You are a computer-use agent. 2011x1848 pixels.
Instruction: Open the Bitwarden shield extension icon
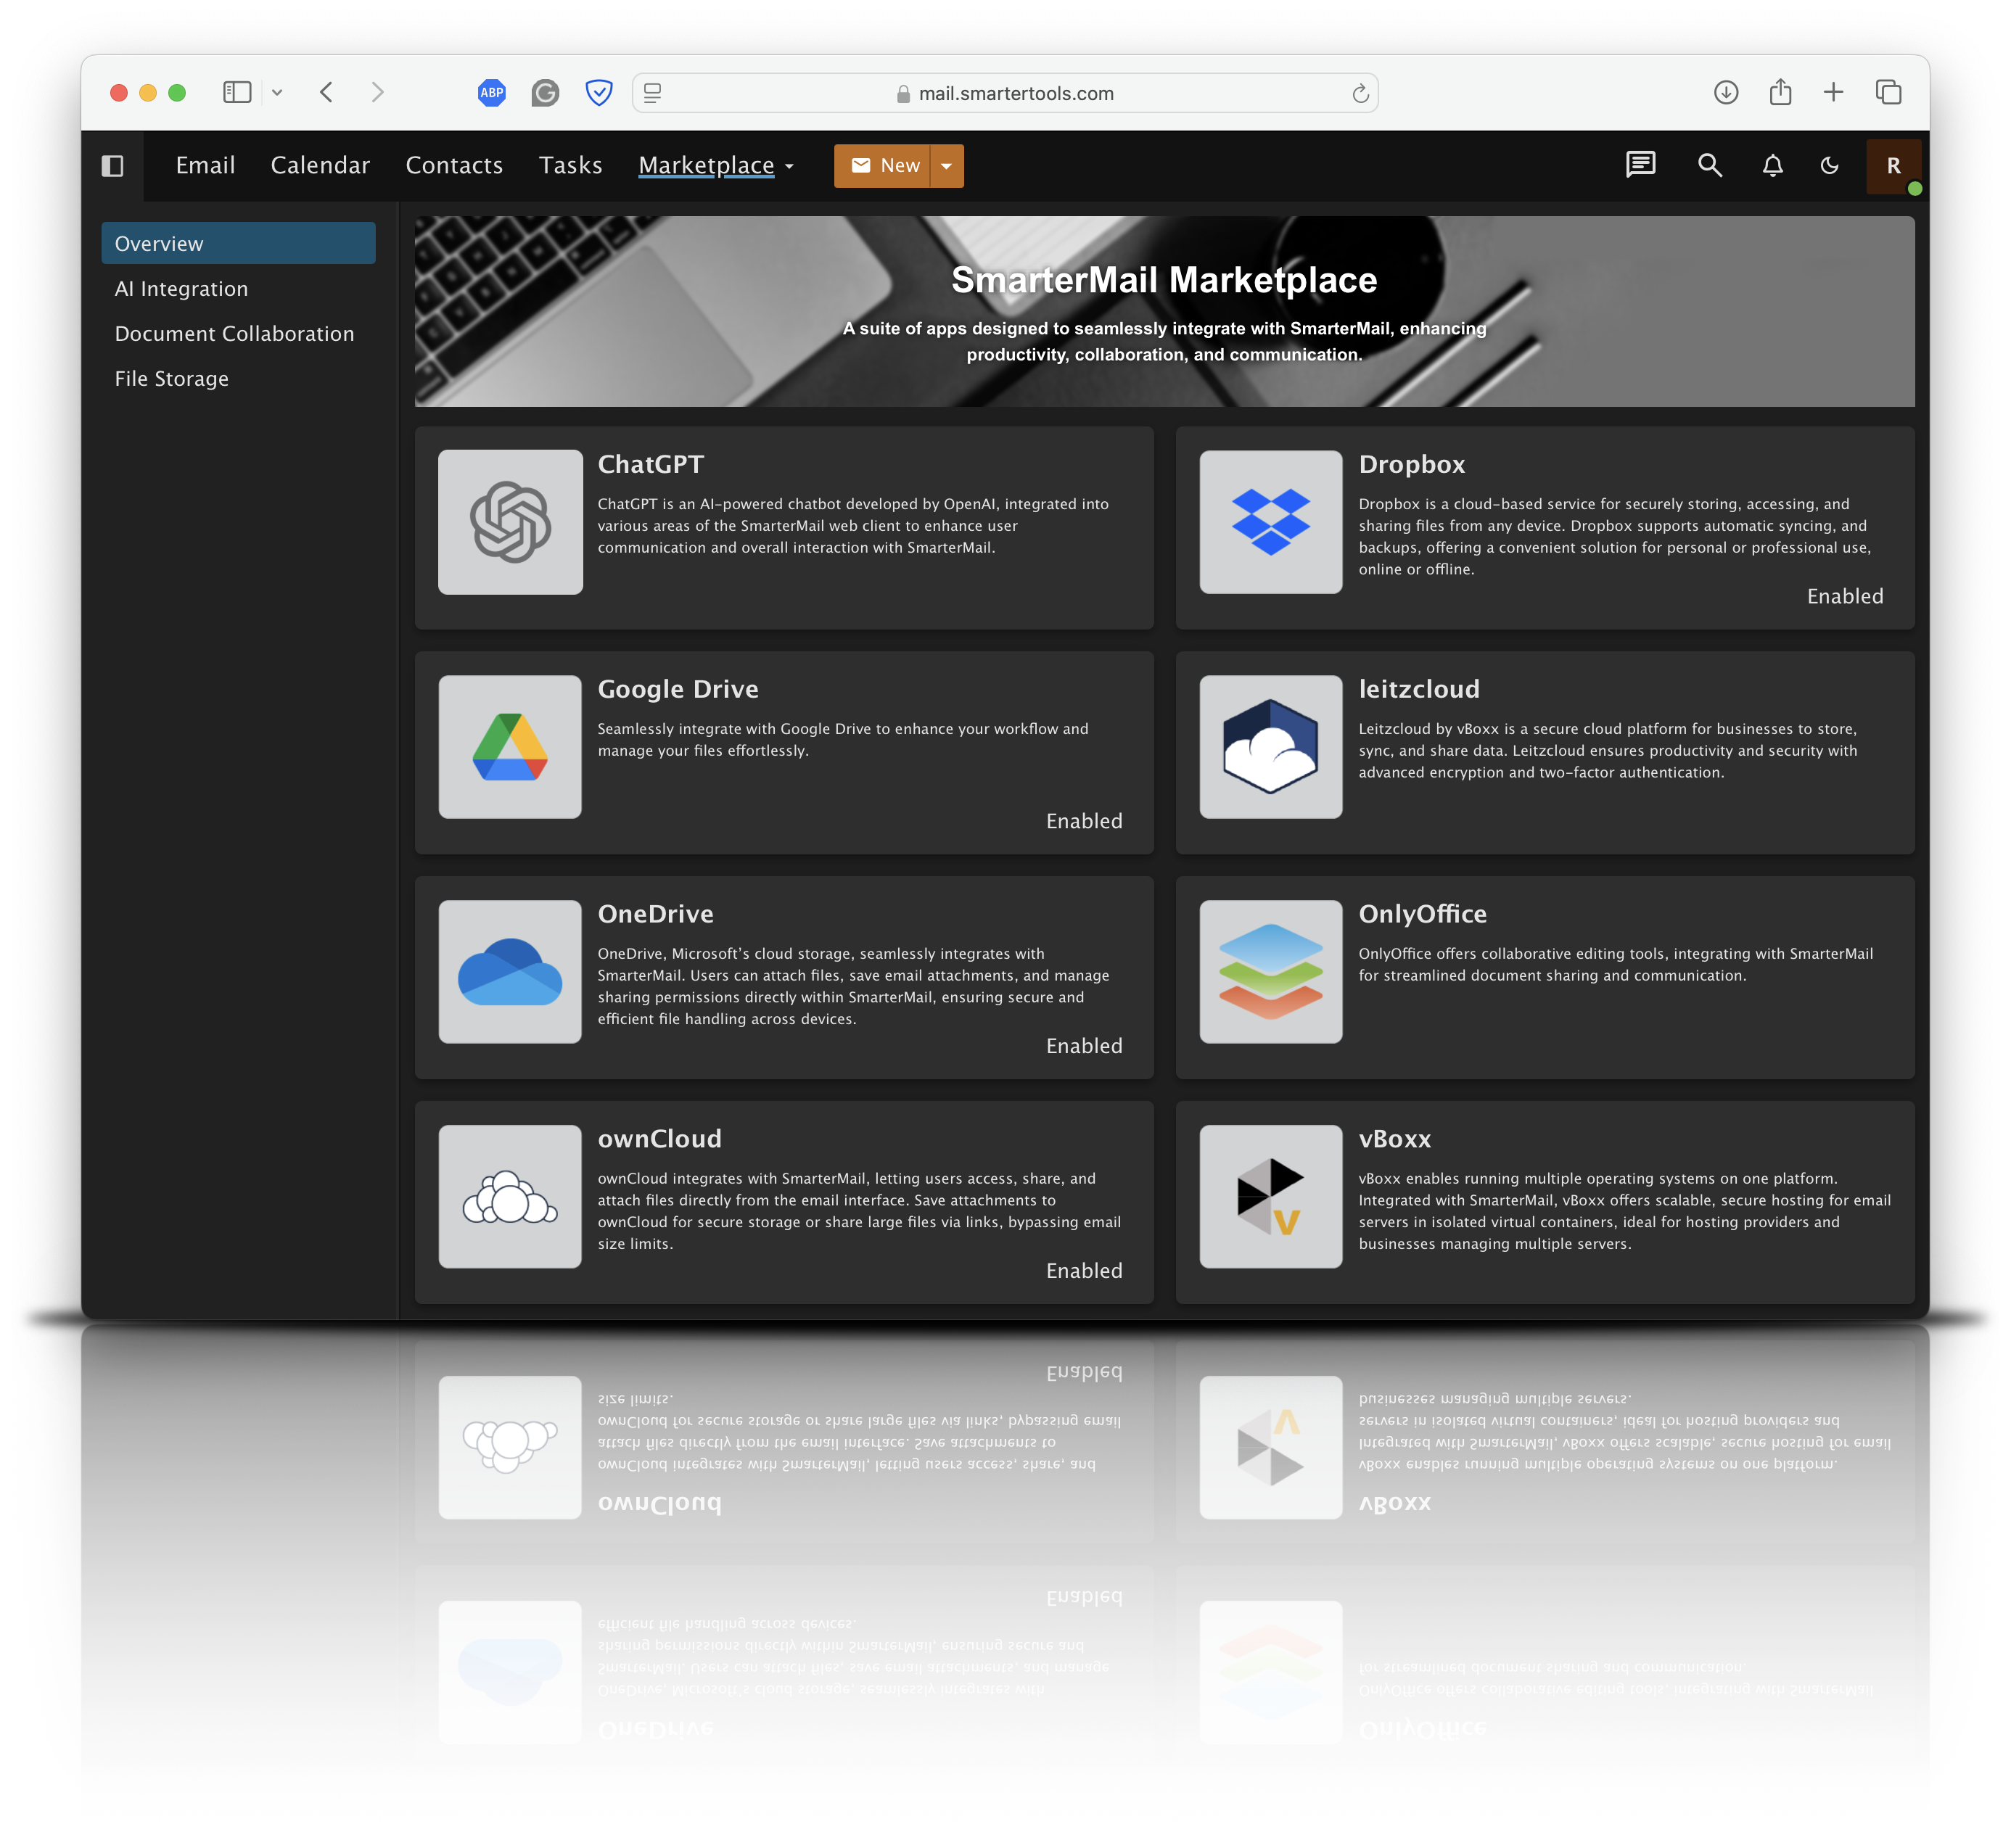pos(599,93)
